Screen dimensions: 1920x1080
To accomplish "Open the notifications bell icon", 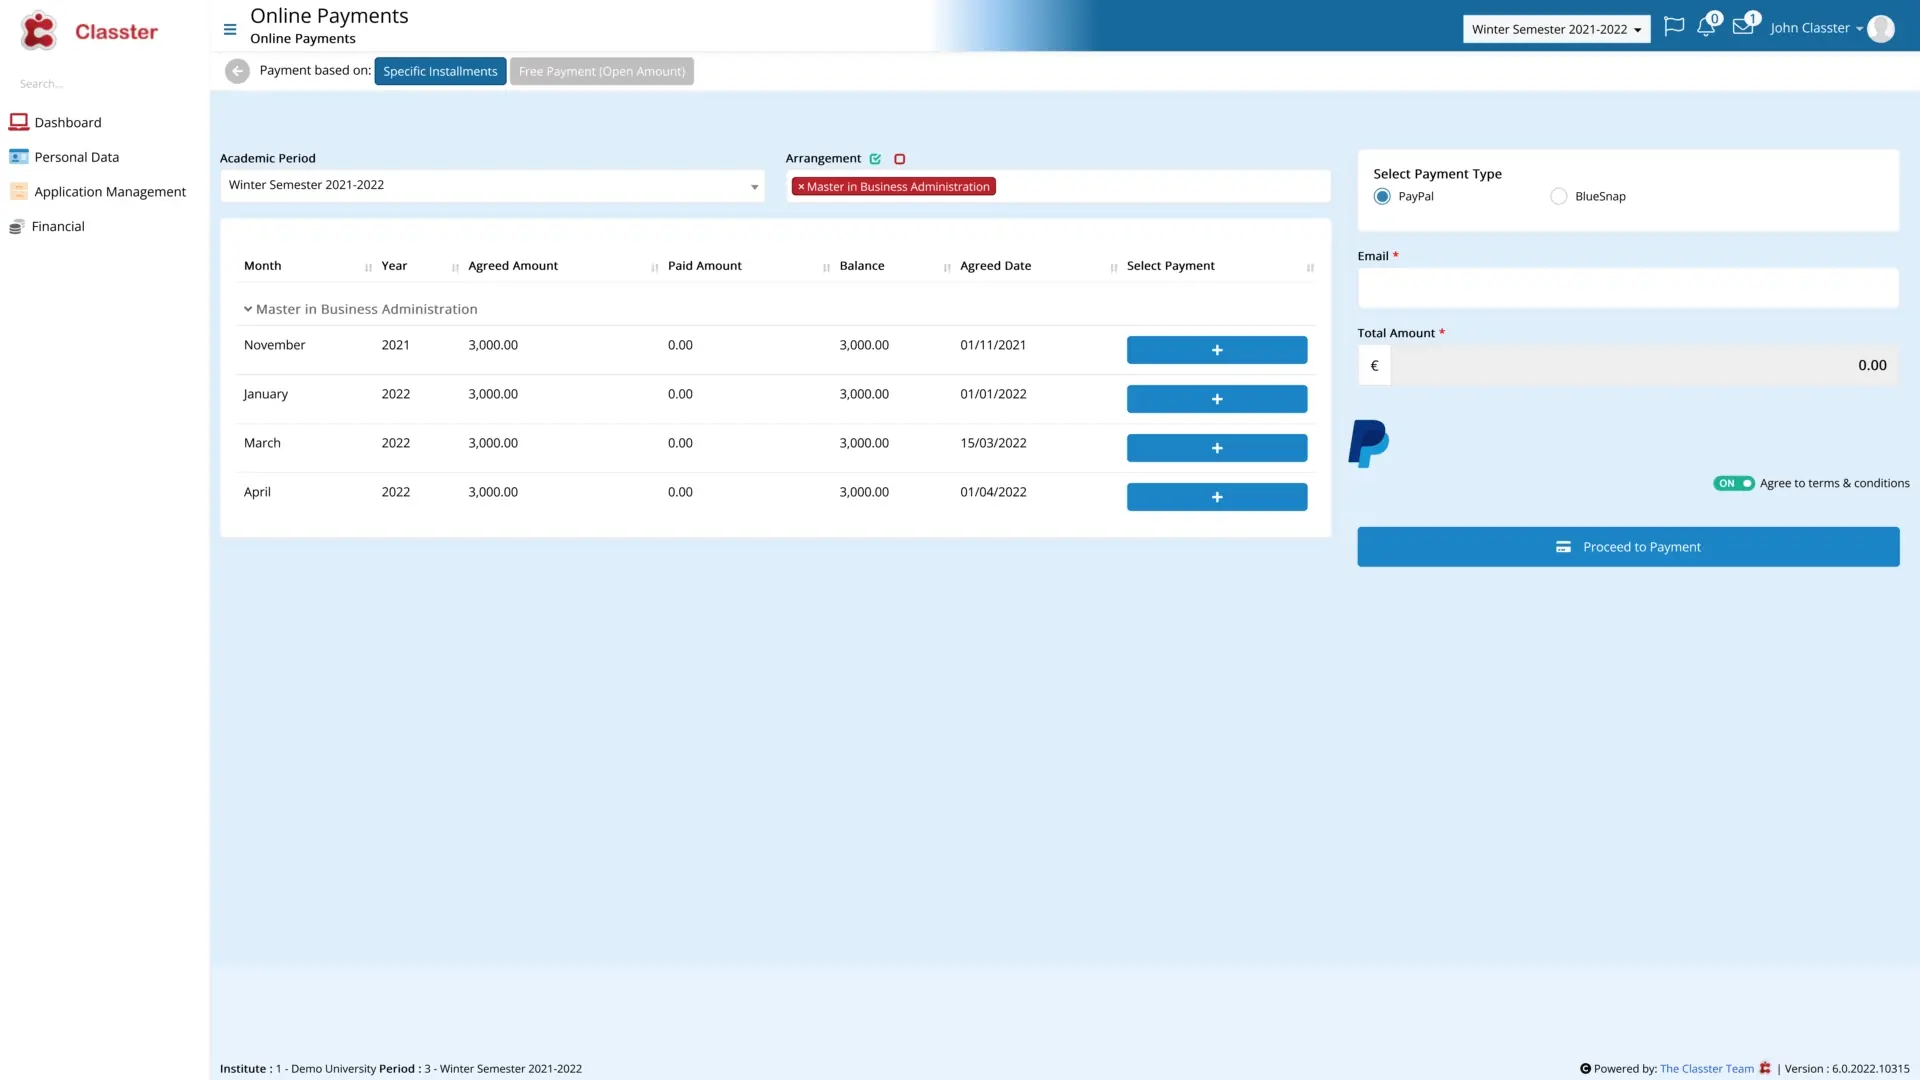I will [x=1706, y=27].
